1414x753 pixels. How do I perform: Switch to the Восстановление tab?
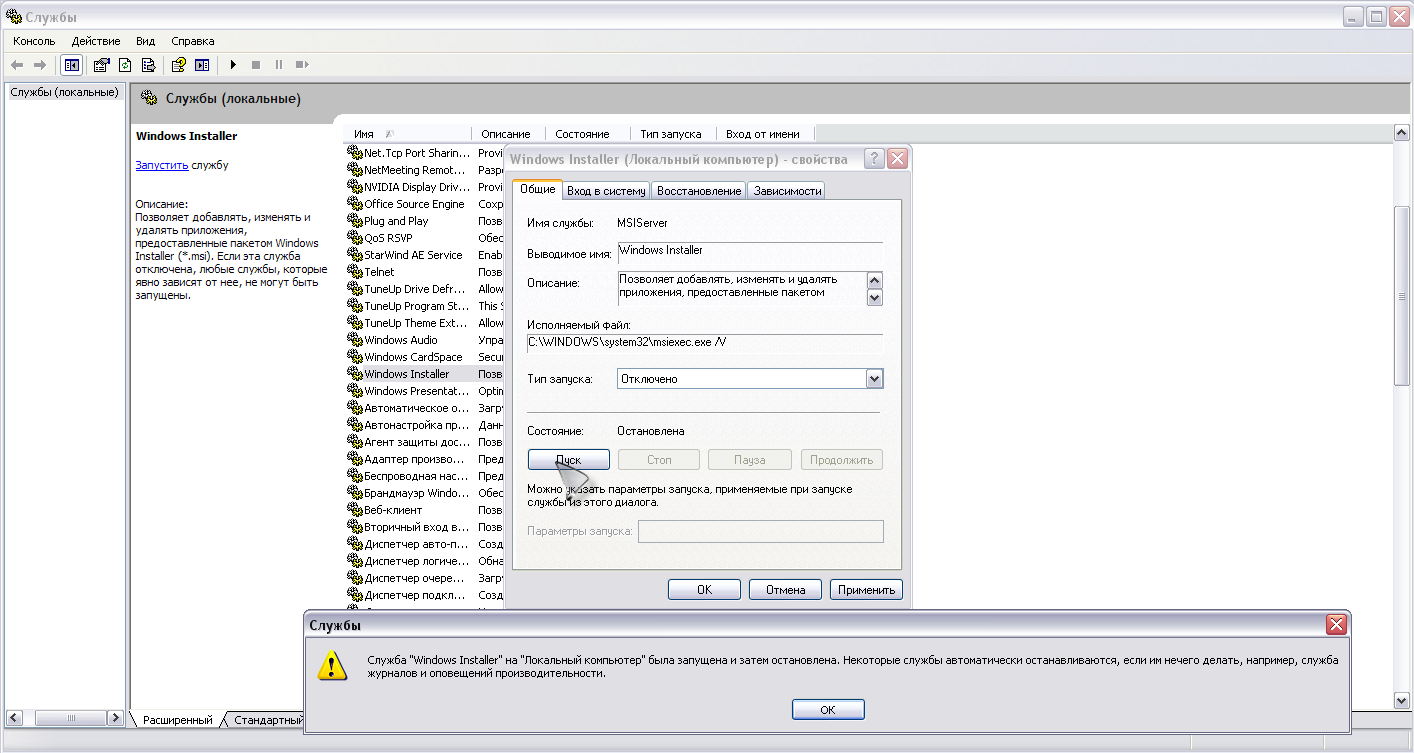[x=699, y=190]
